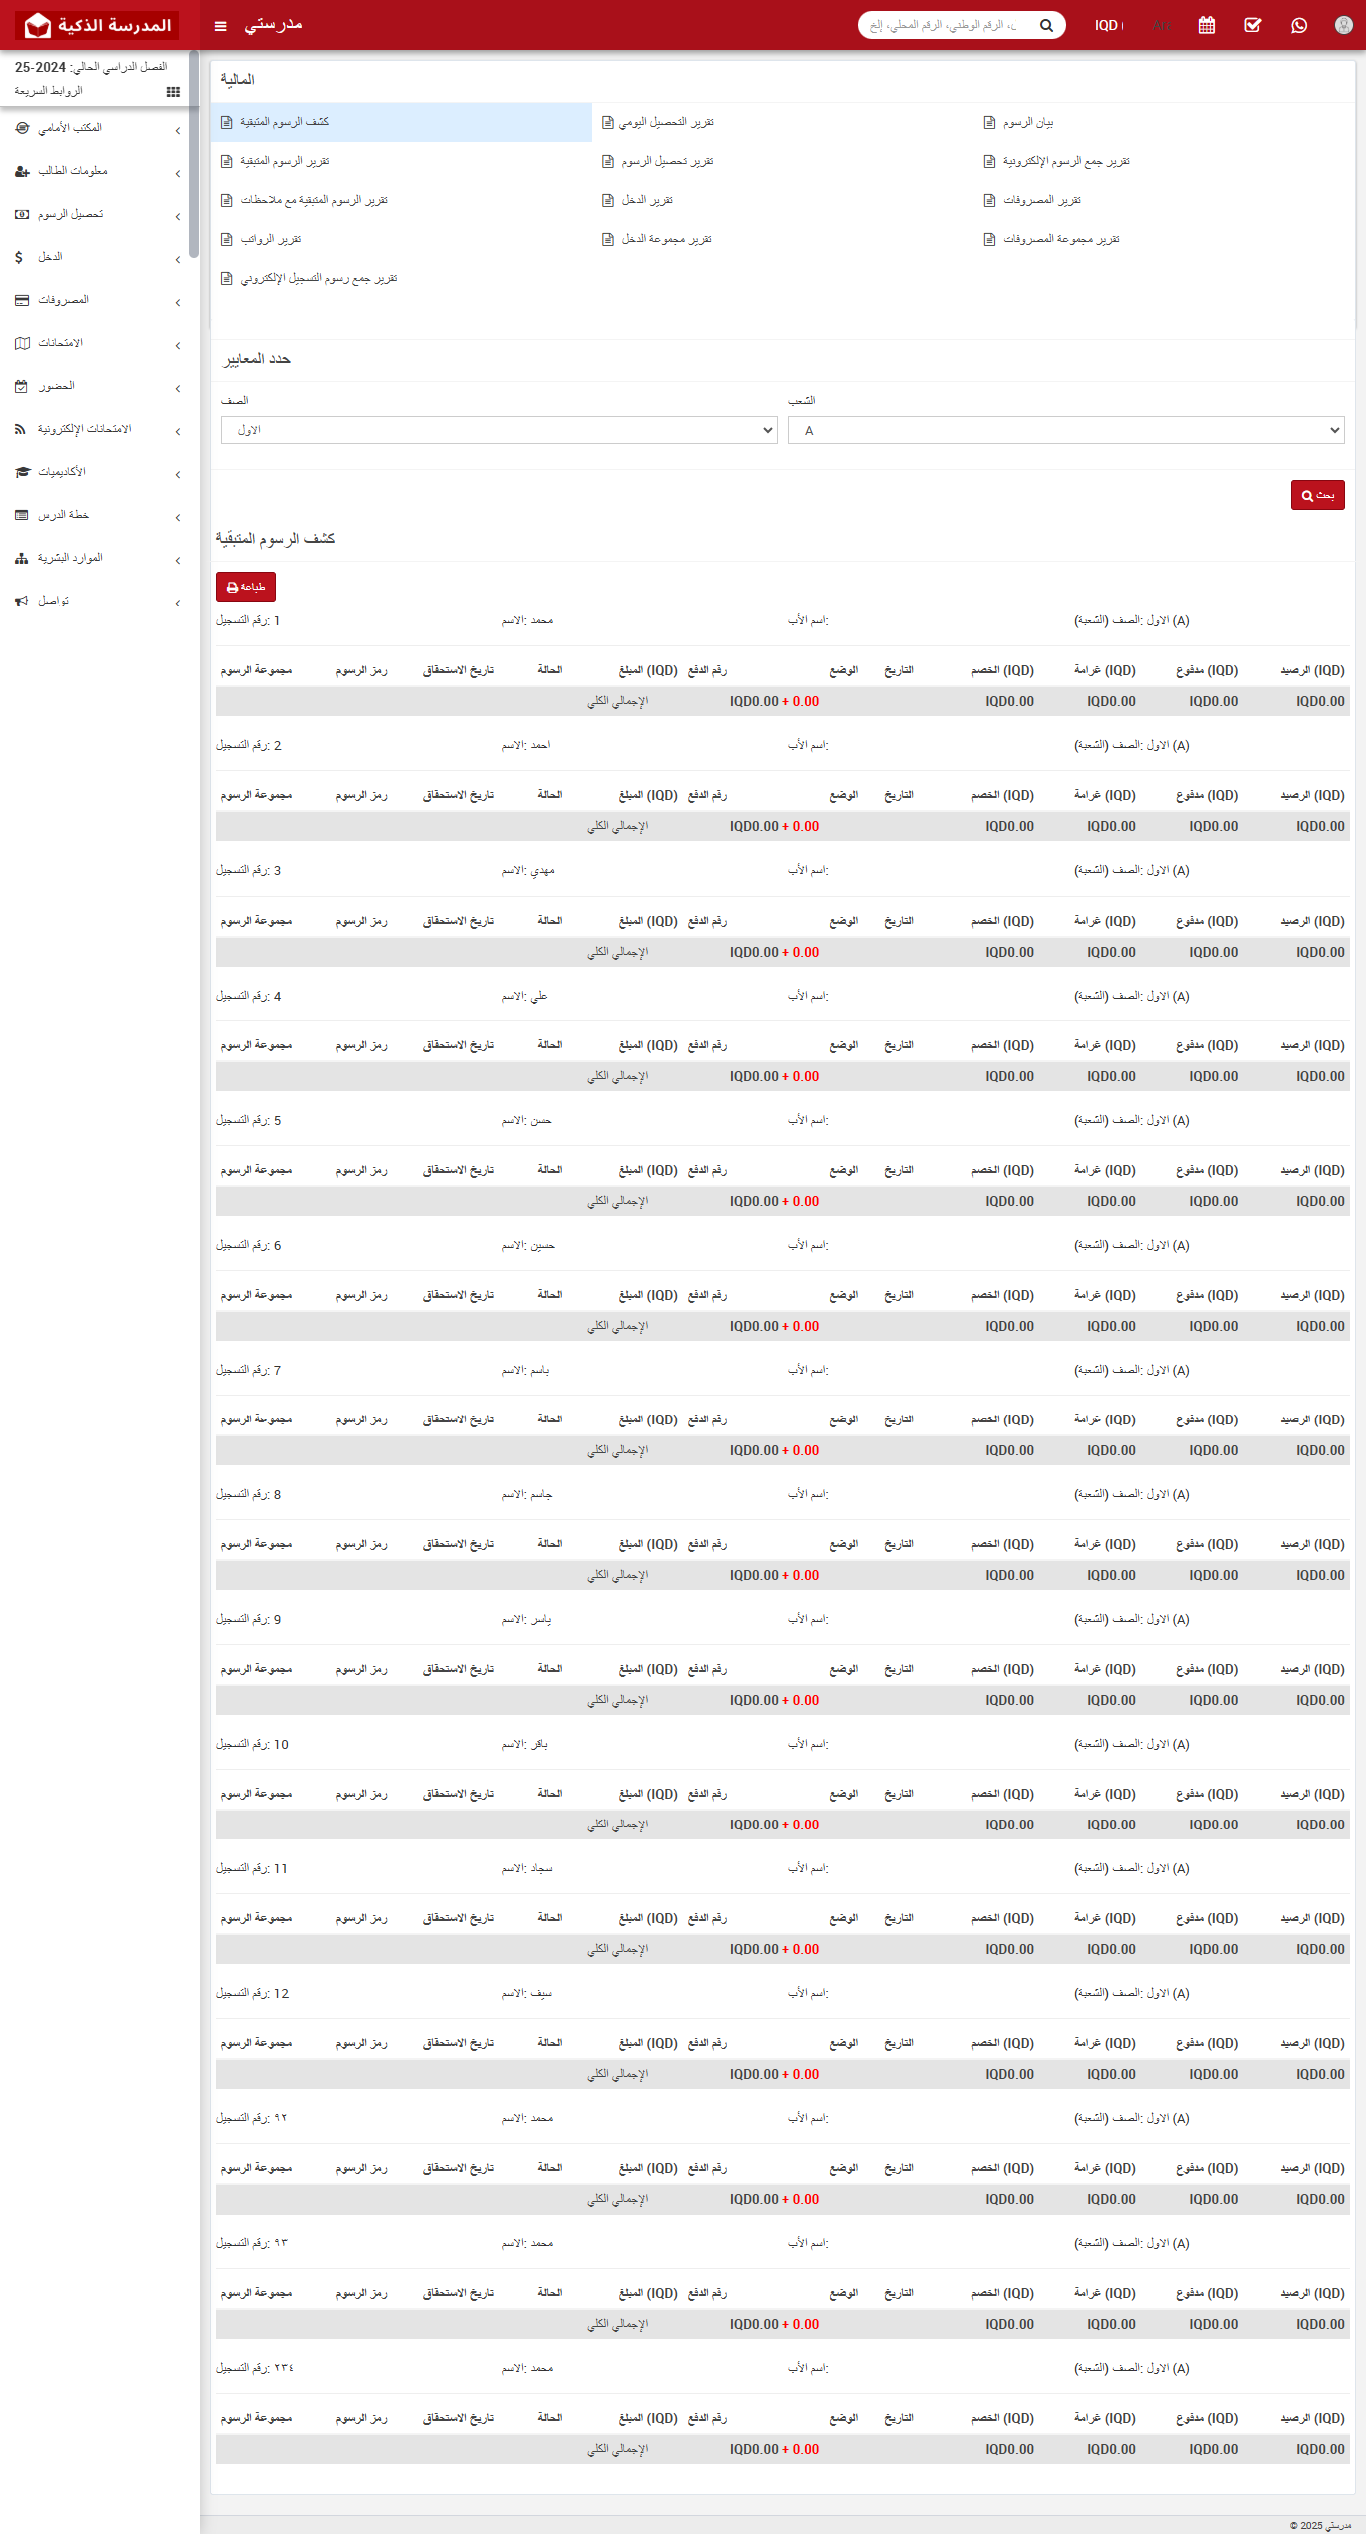Open the user profile avatar
1366x2539 pixels.
pyautogui.click(x=1343, y=26)
